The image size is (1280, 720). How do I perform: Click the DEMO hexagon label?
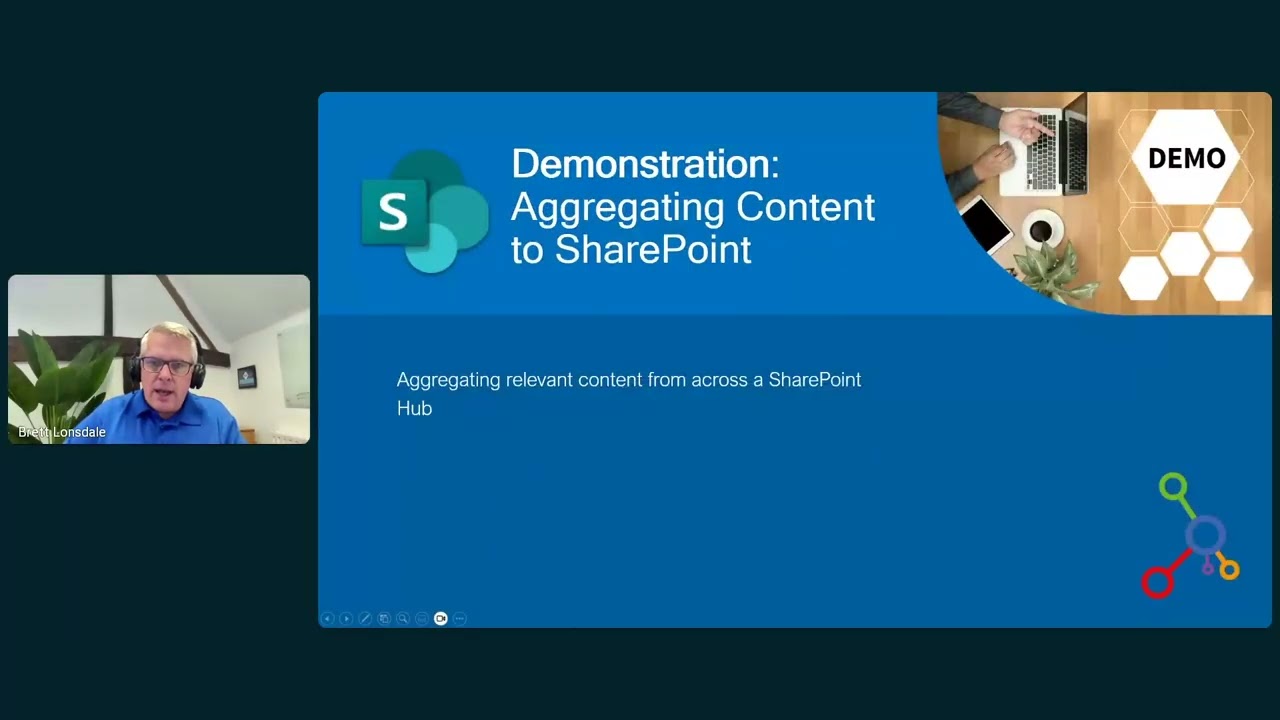[1186, 158]
